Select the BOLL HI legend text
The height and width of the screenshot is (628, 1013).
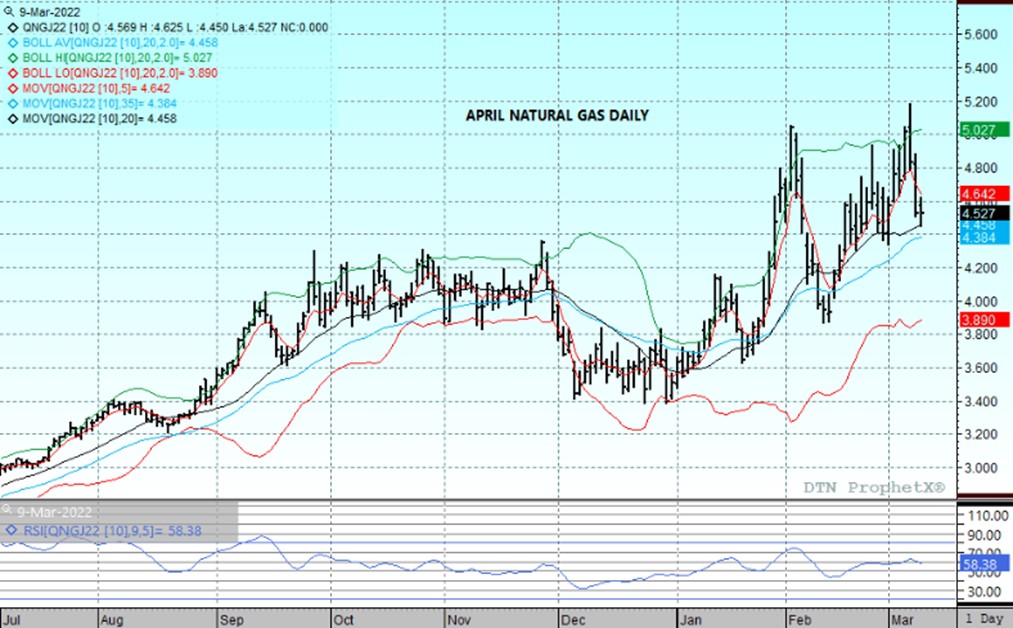(116, 58)
